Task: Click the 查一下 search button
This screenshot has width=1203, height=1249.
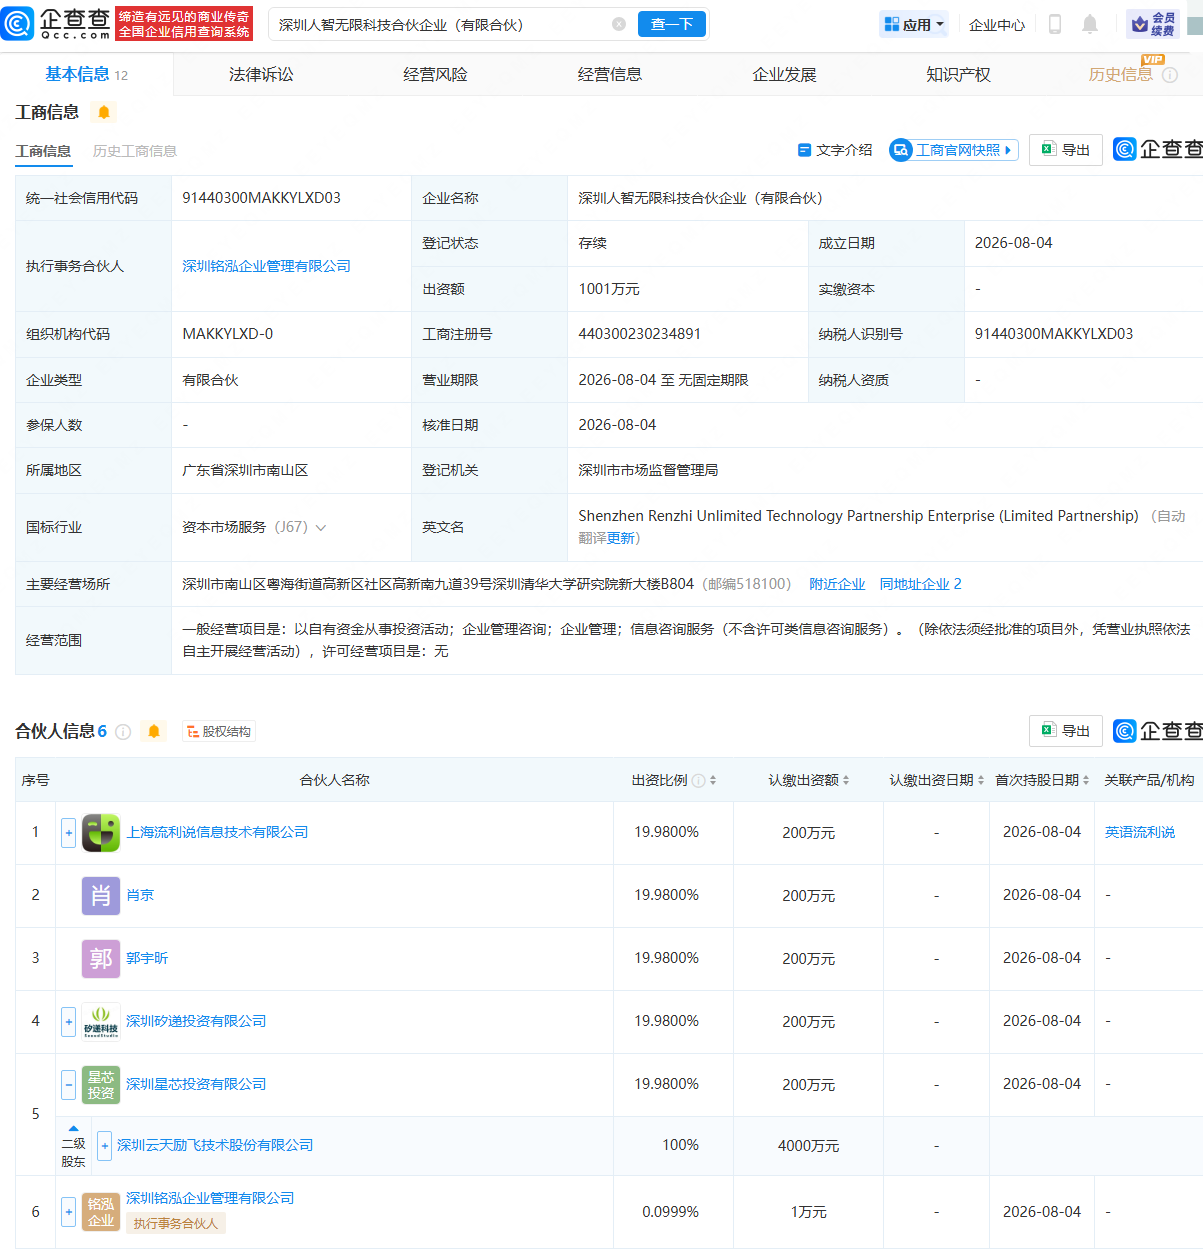Action: coord(672,24)
